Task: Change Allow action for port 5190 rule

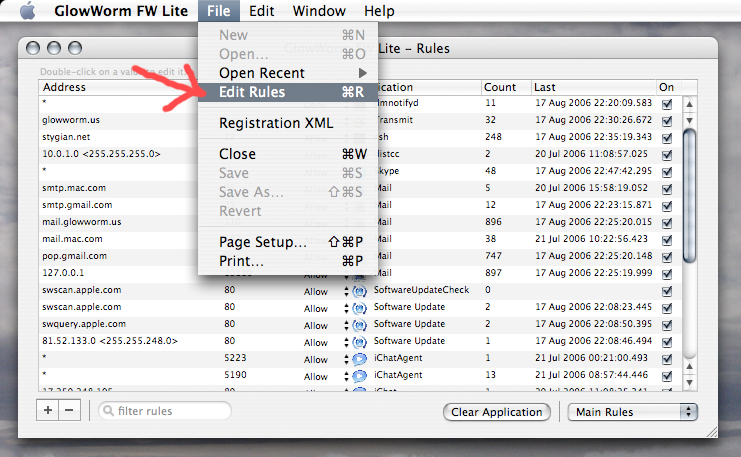Action: (326, 377)
